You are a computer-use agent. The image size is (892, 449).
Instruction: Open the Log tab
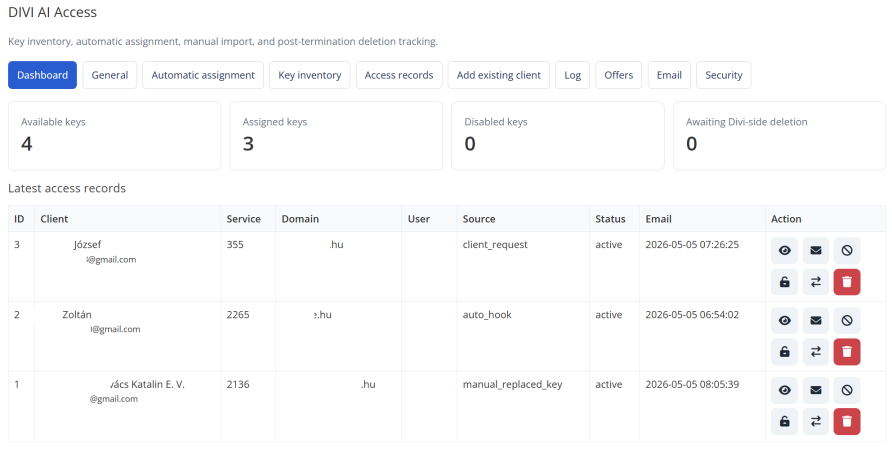(572, 75)
